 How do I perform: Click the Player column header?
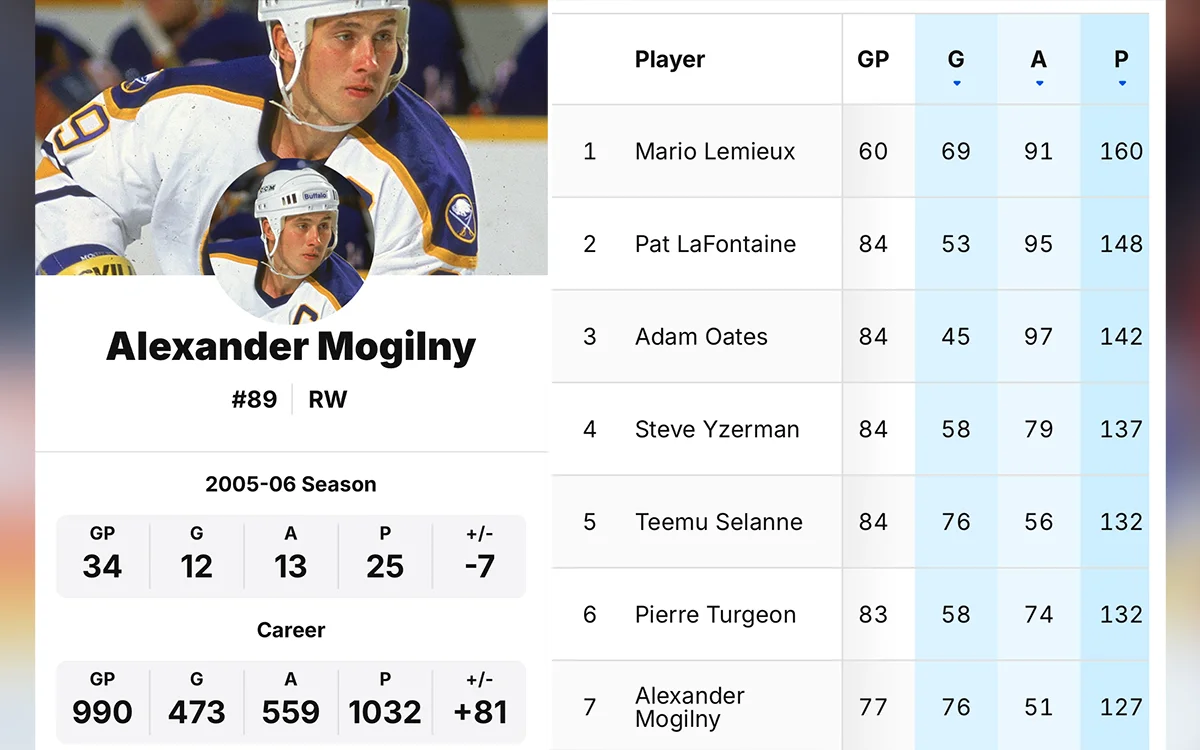[x=670, y=60]
